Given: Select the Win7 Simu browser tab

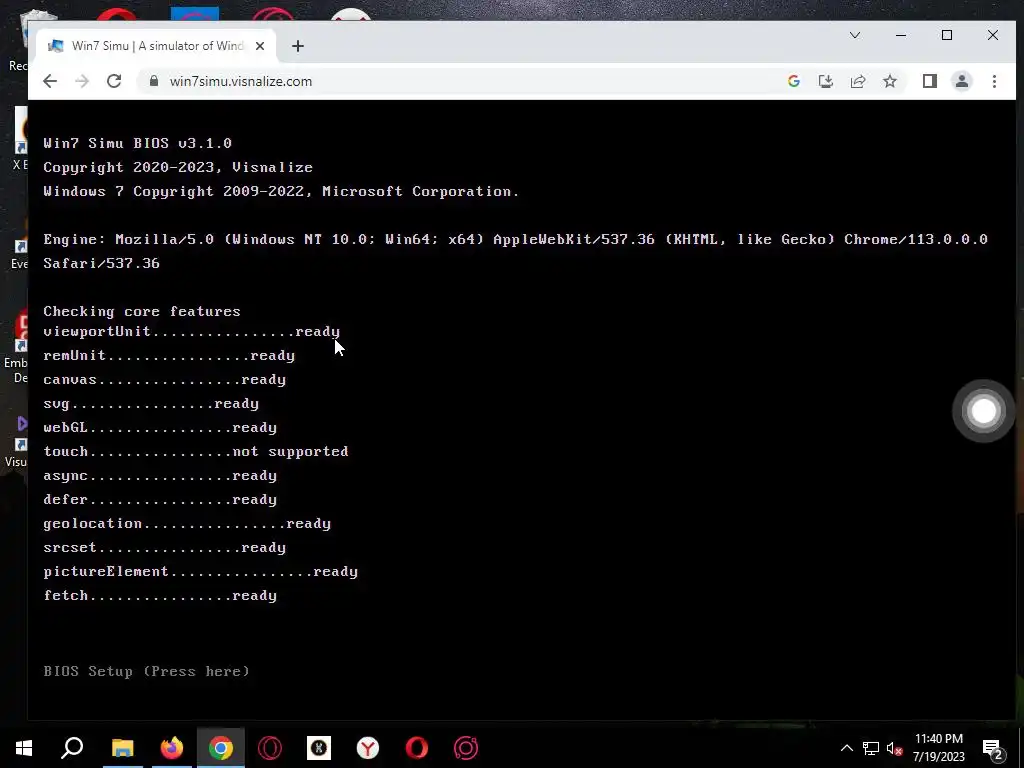Looking at the screenshot, I should coord(157,46).
